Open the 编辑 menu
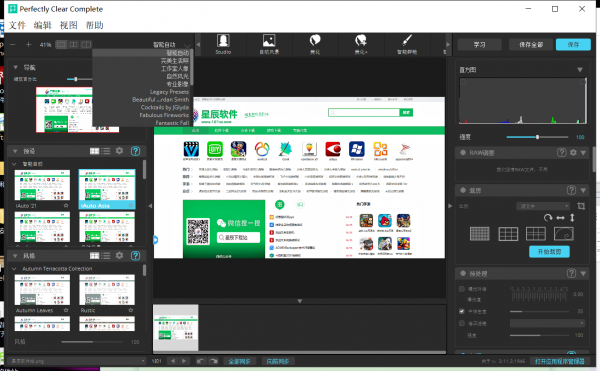Screen dimensions: 600x371 coord(42,25)
